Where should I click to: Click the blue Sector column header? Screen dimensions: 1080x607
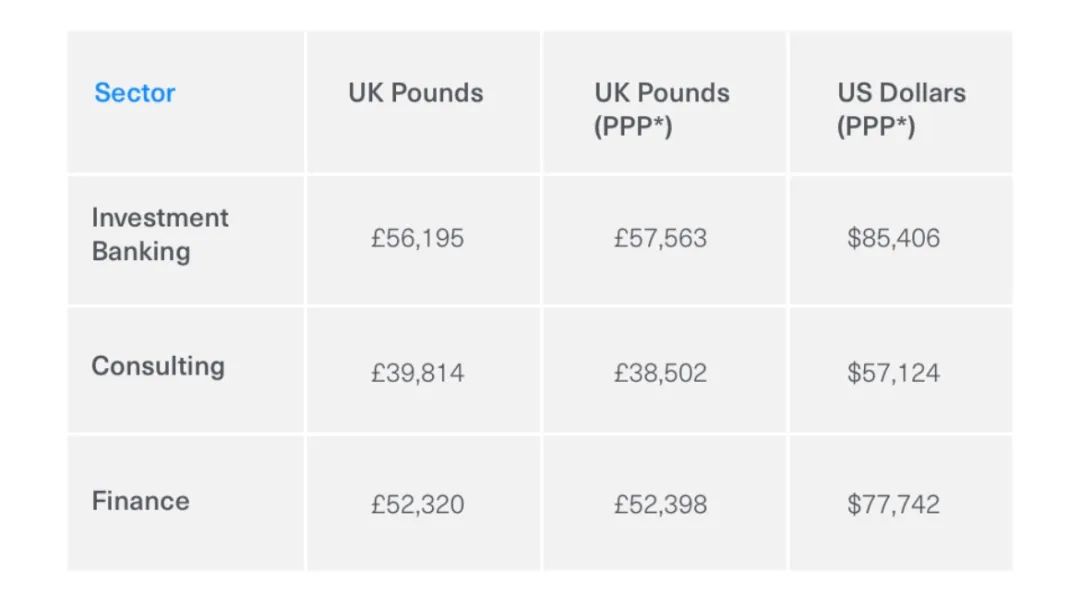pos(134,93)
